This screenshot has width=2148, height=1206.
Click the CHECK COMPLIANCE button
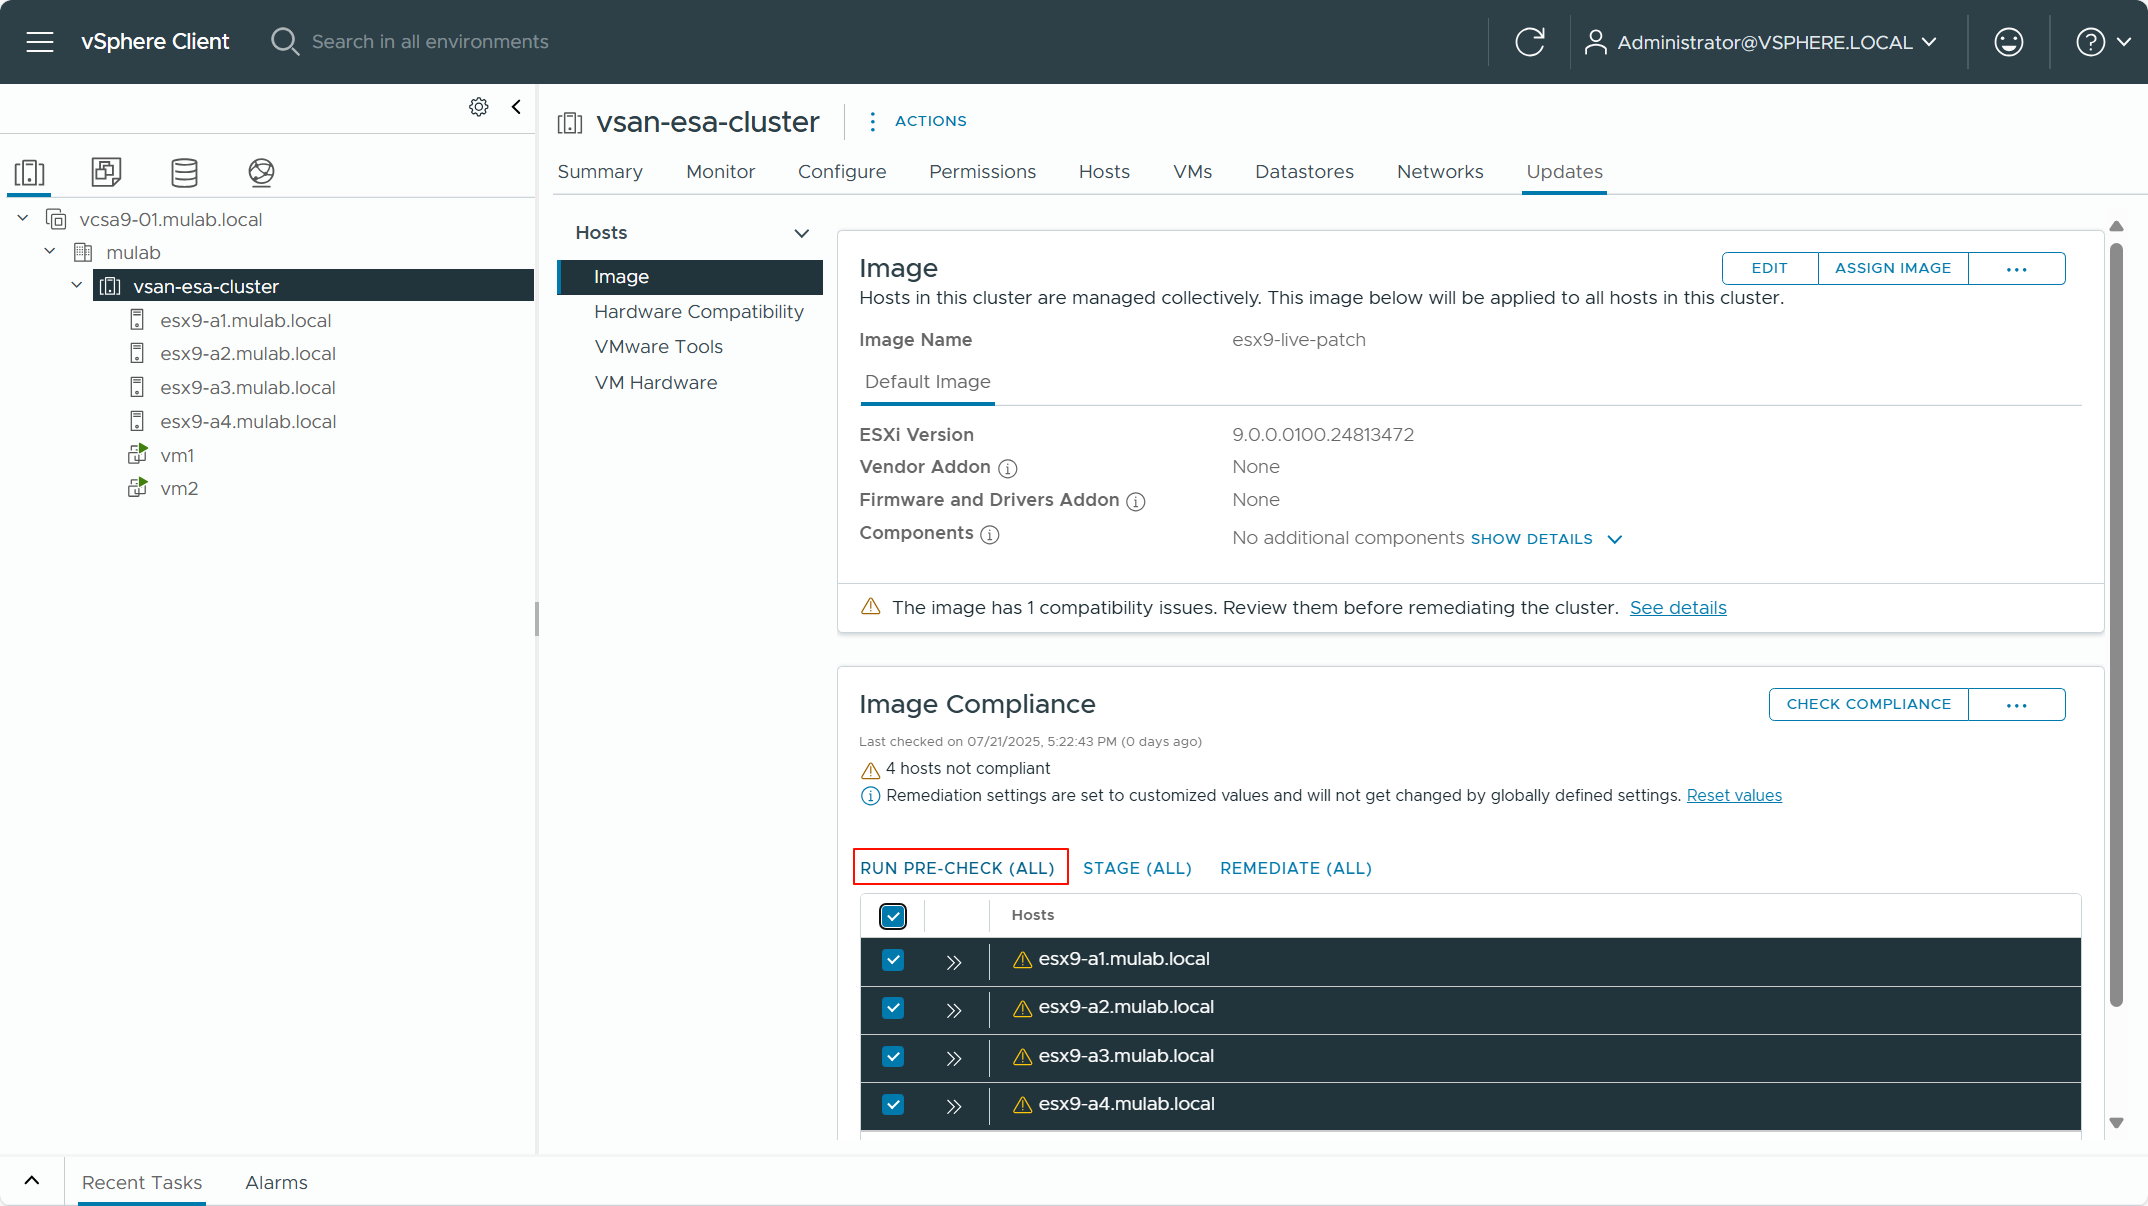coord(1868,704)
